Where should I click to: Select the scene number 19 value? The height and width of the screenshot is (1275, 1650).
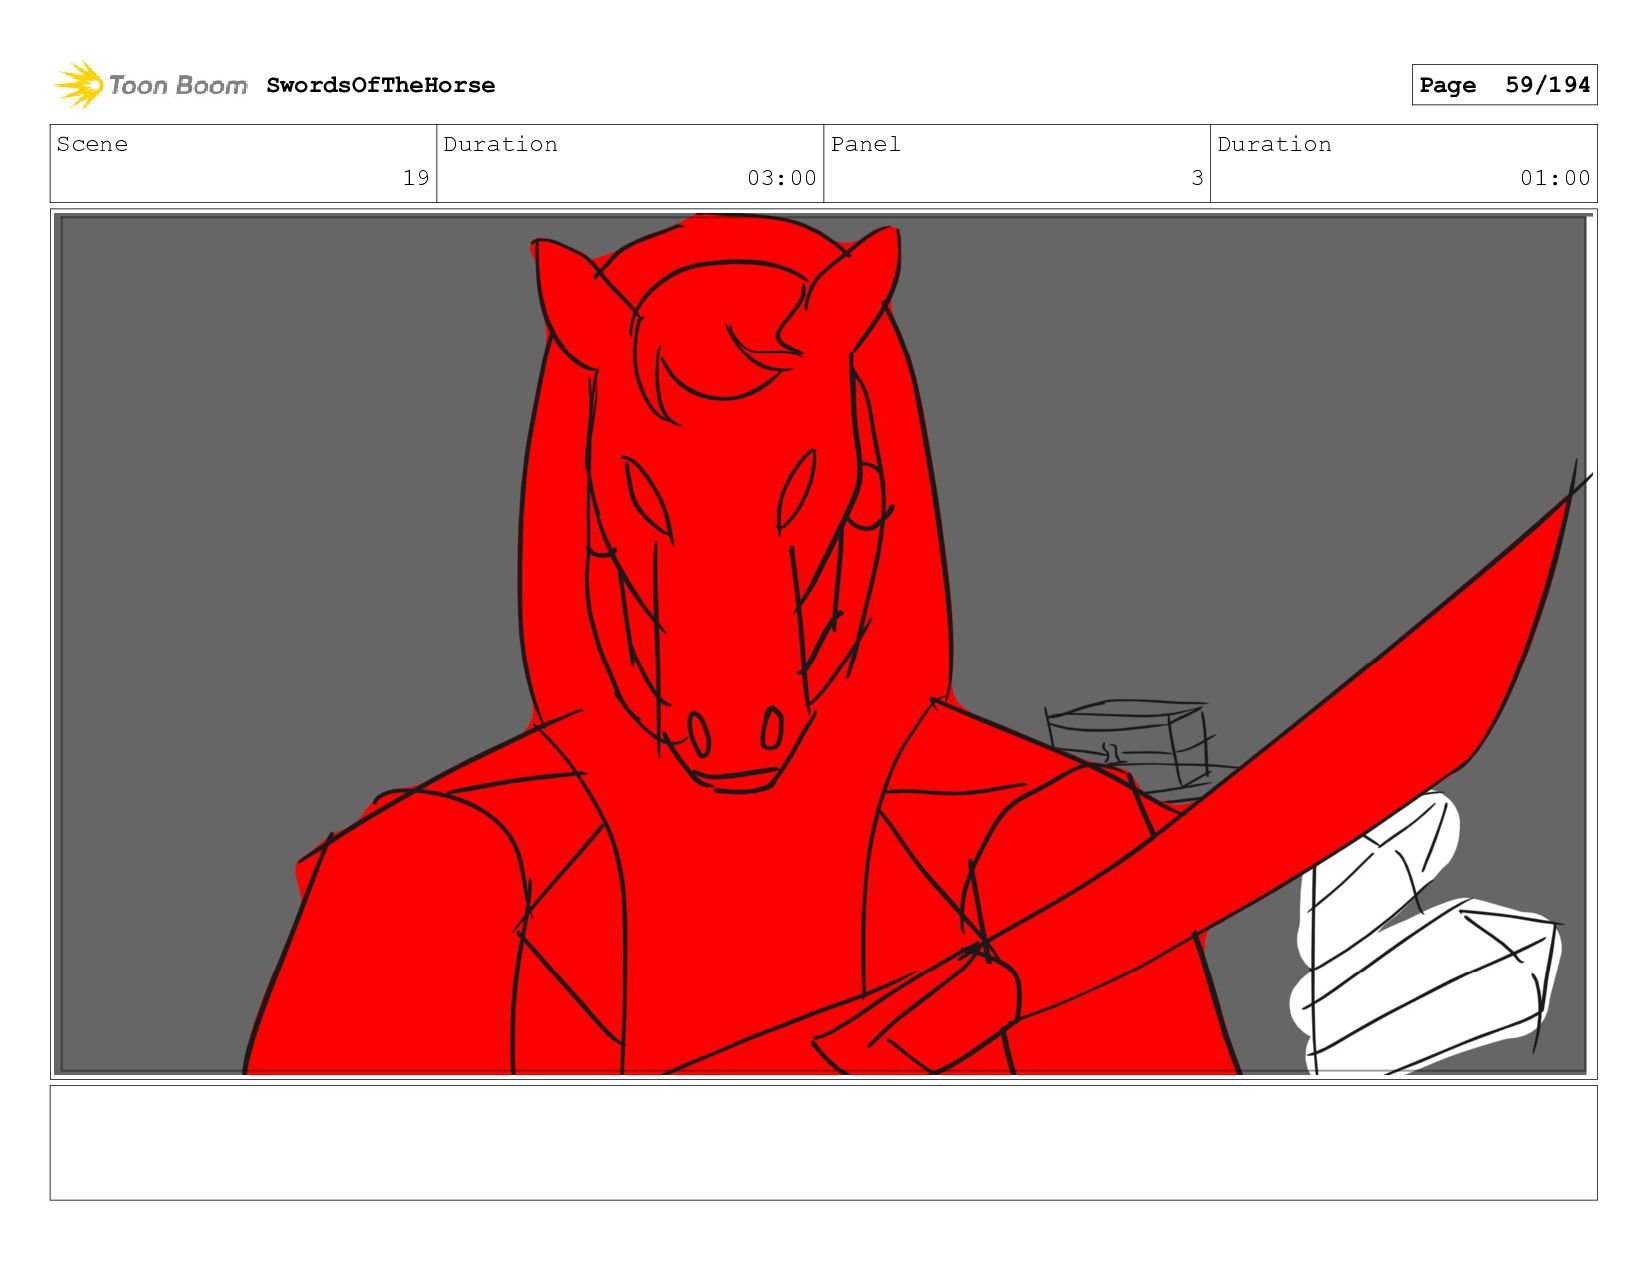(415, 178)
